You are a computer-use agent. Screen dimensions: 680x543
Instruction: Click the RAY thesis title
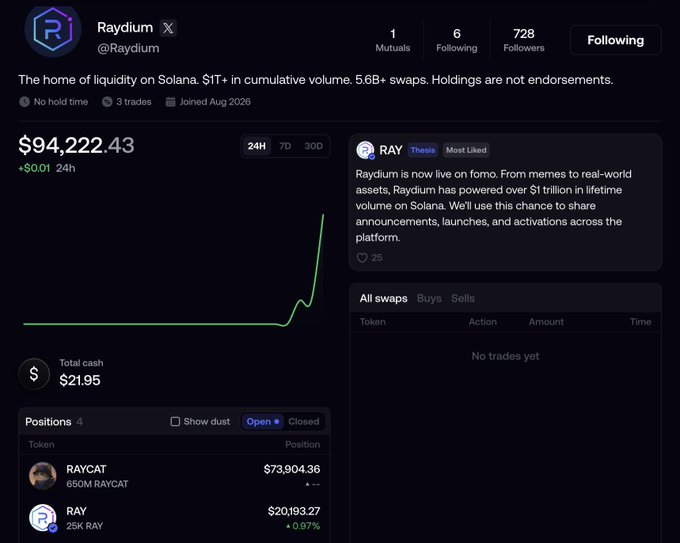[391, 150]
